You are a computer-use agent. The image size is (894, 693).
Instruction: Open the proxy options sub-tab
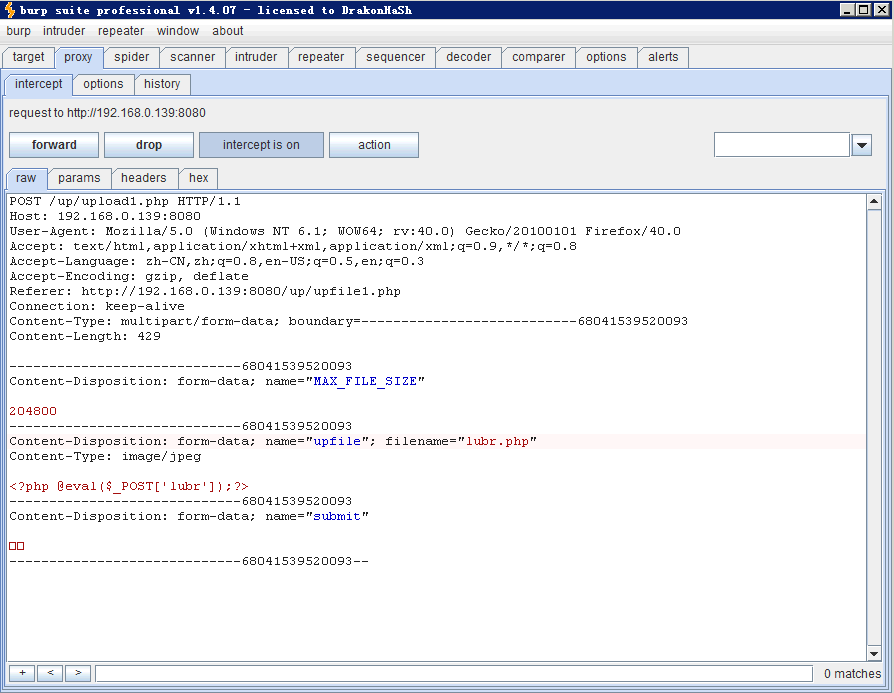pos(103,84)
